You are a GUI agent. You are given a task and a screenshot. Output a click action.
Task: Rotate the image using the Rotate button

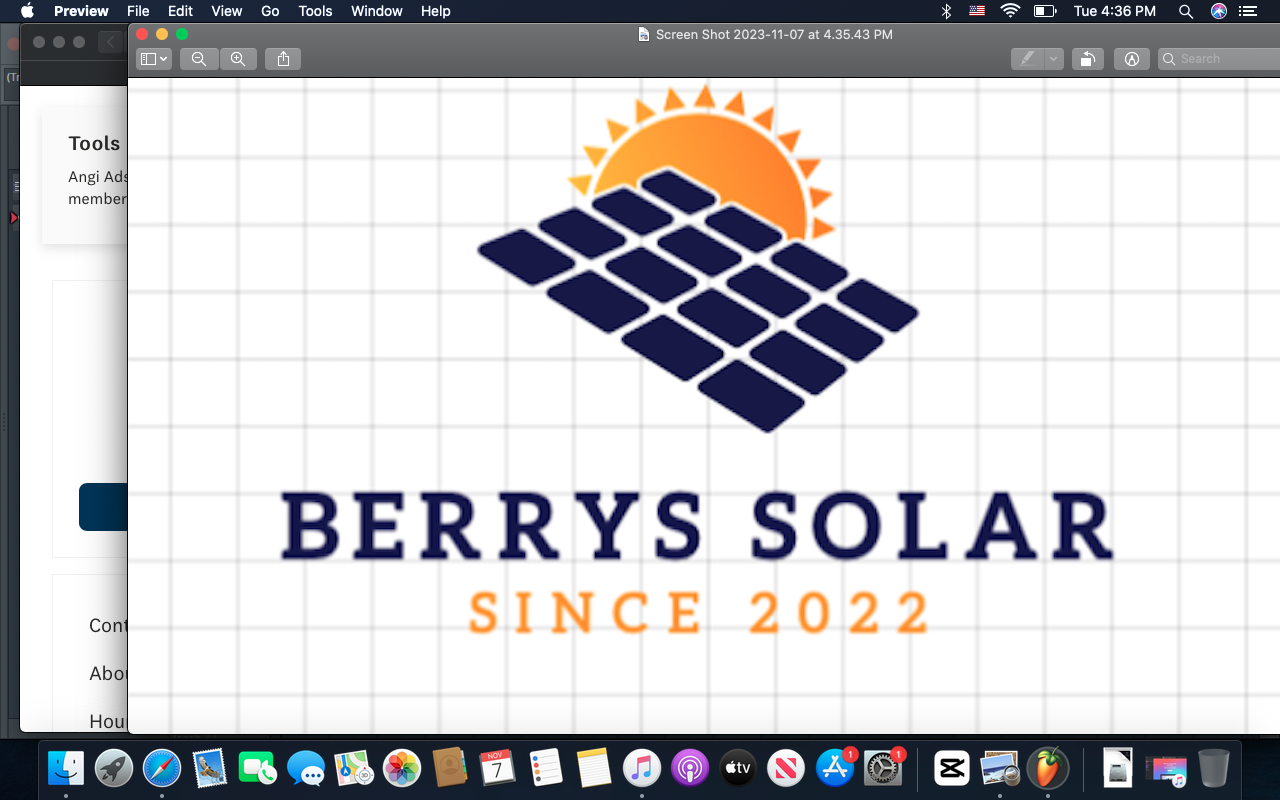(x=1087, y=59)
